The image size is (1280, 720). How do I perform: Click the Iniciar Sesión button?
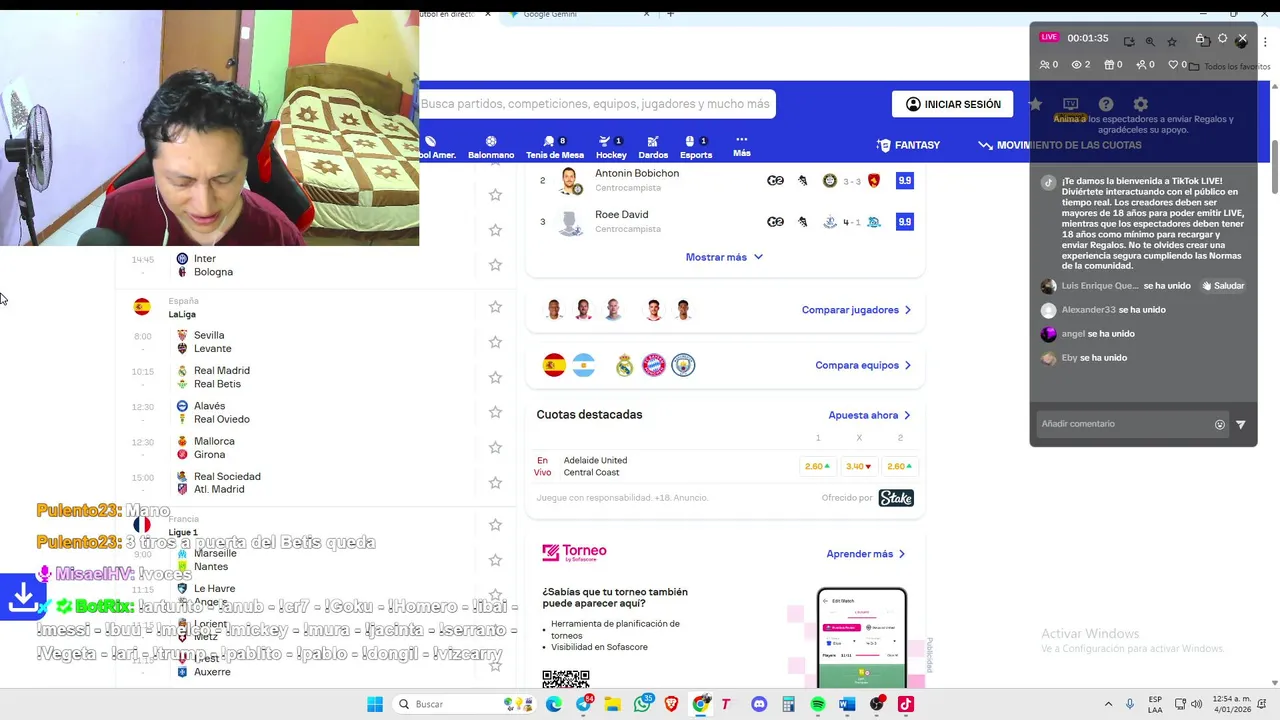(x=952, y=104)
